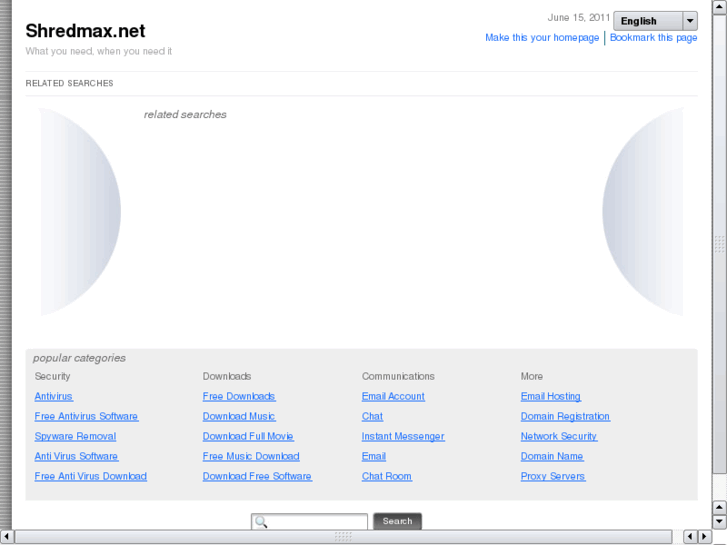Viewport: 727px width, 545px height.
Task: Open Email Account link
Action: [393, 397]
